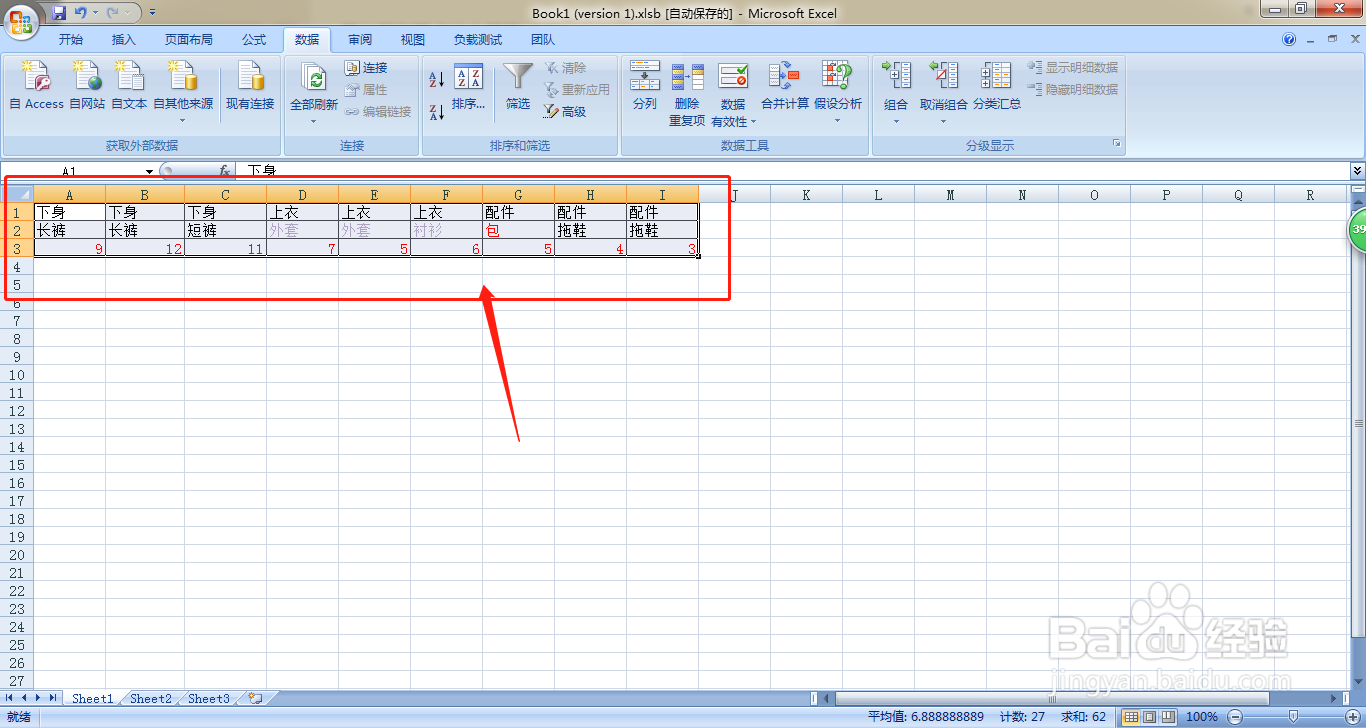Select row 10 header

(x=17, y=375)
